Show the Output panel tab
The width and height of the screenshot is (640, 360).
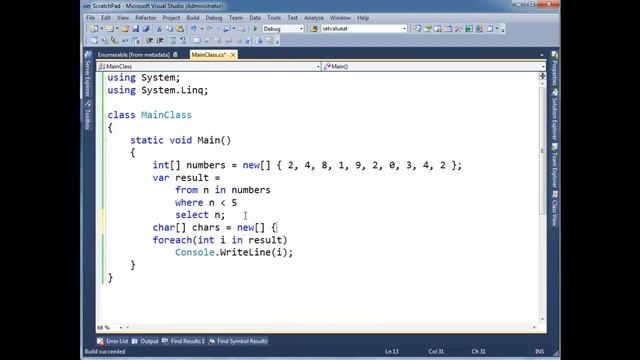(145, 341)
